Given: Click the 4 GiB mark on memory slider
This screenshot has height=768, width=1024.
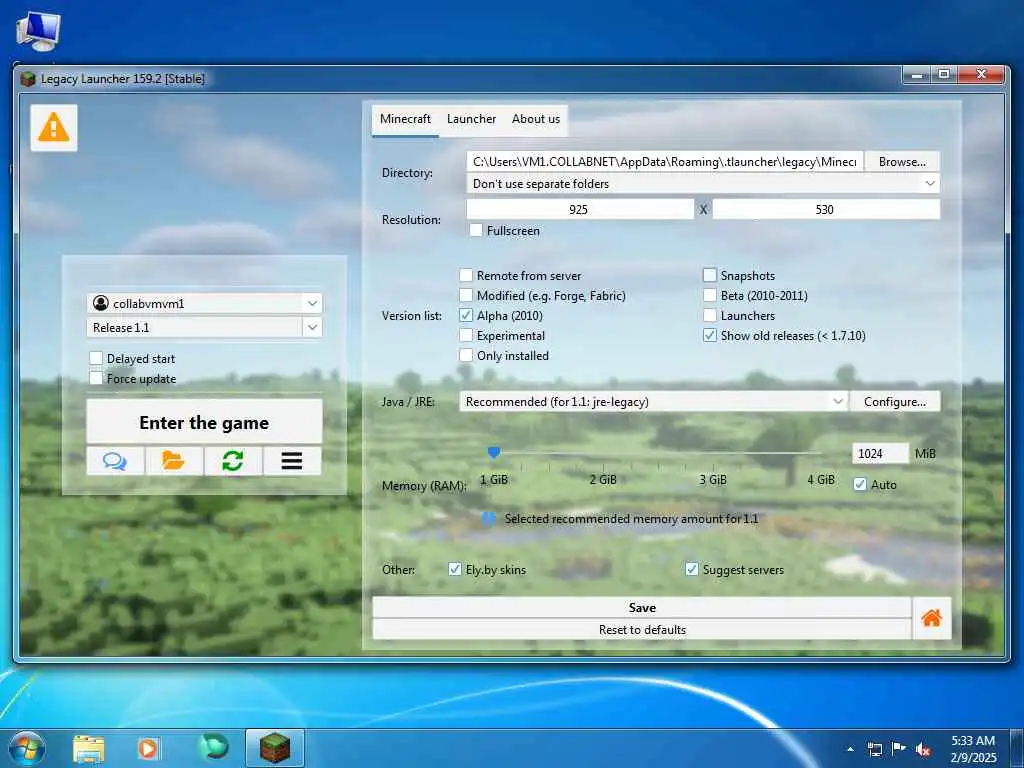Looking at the screenshot, I should pyautogui.click(x=820, y=479).
